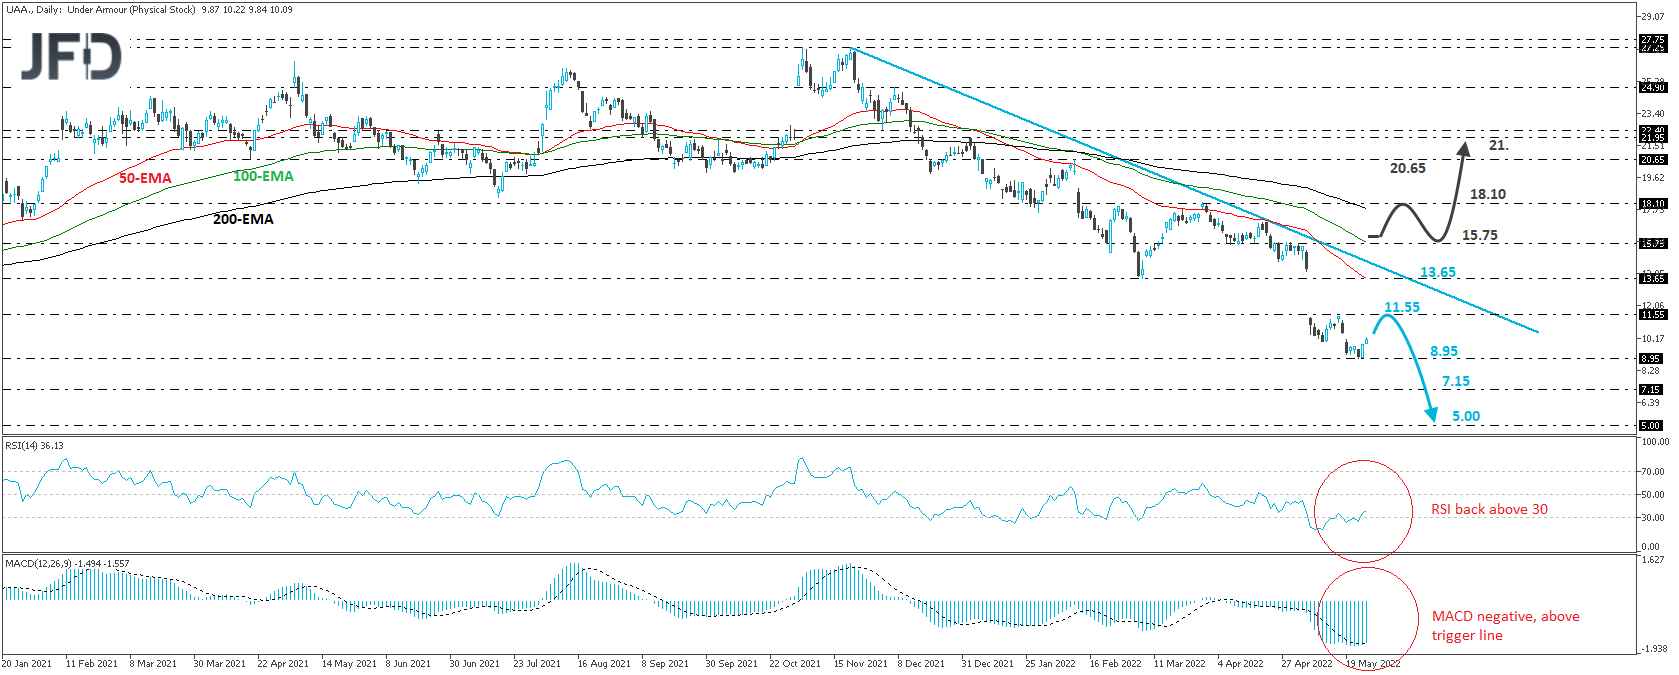Select the 'MACD negative, above trigger line' note

tap(1505, 626)
